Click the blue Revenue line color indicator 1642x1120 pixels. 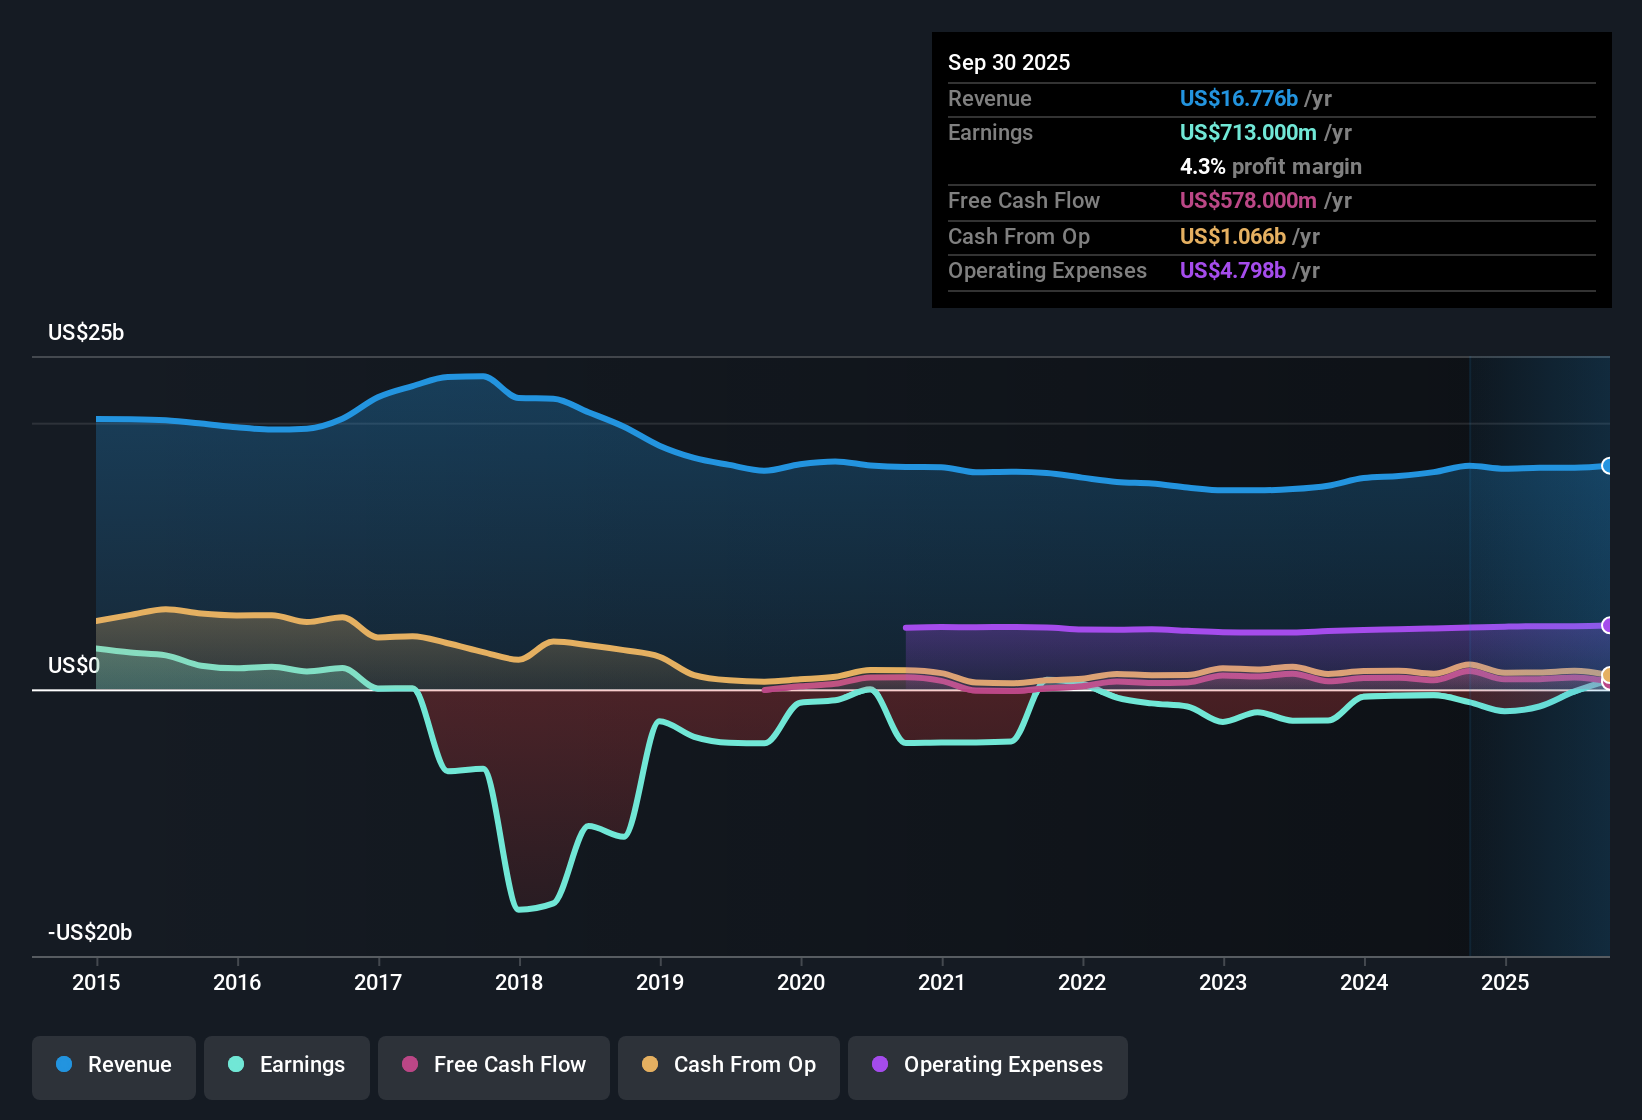pos(62,1066)
